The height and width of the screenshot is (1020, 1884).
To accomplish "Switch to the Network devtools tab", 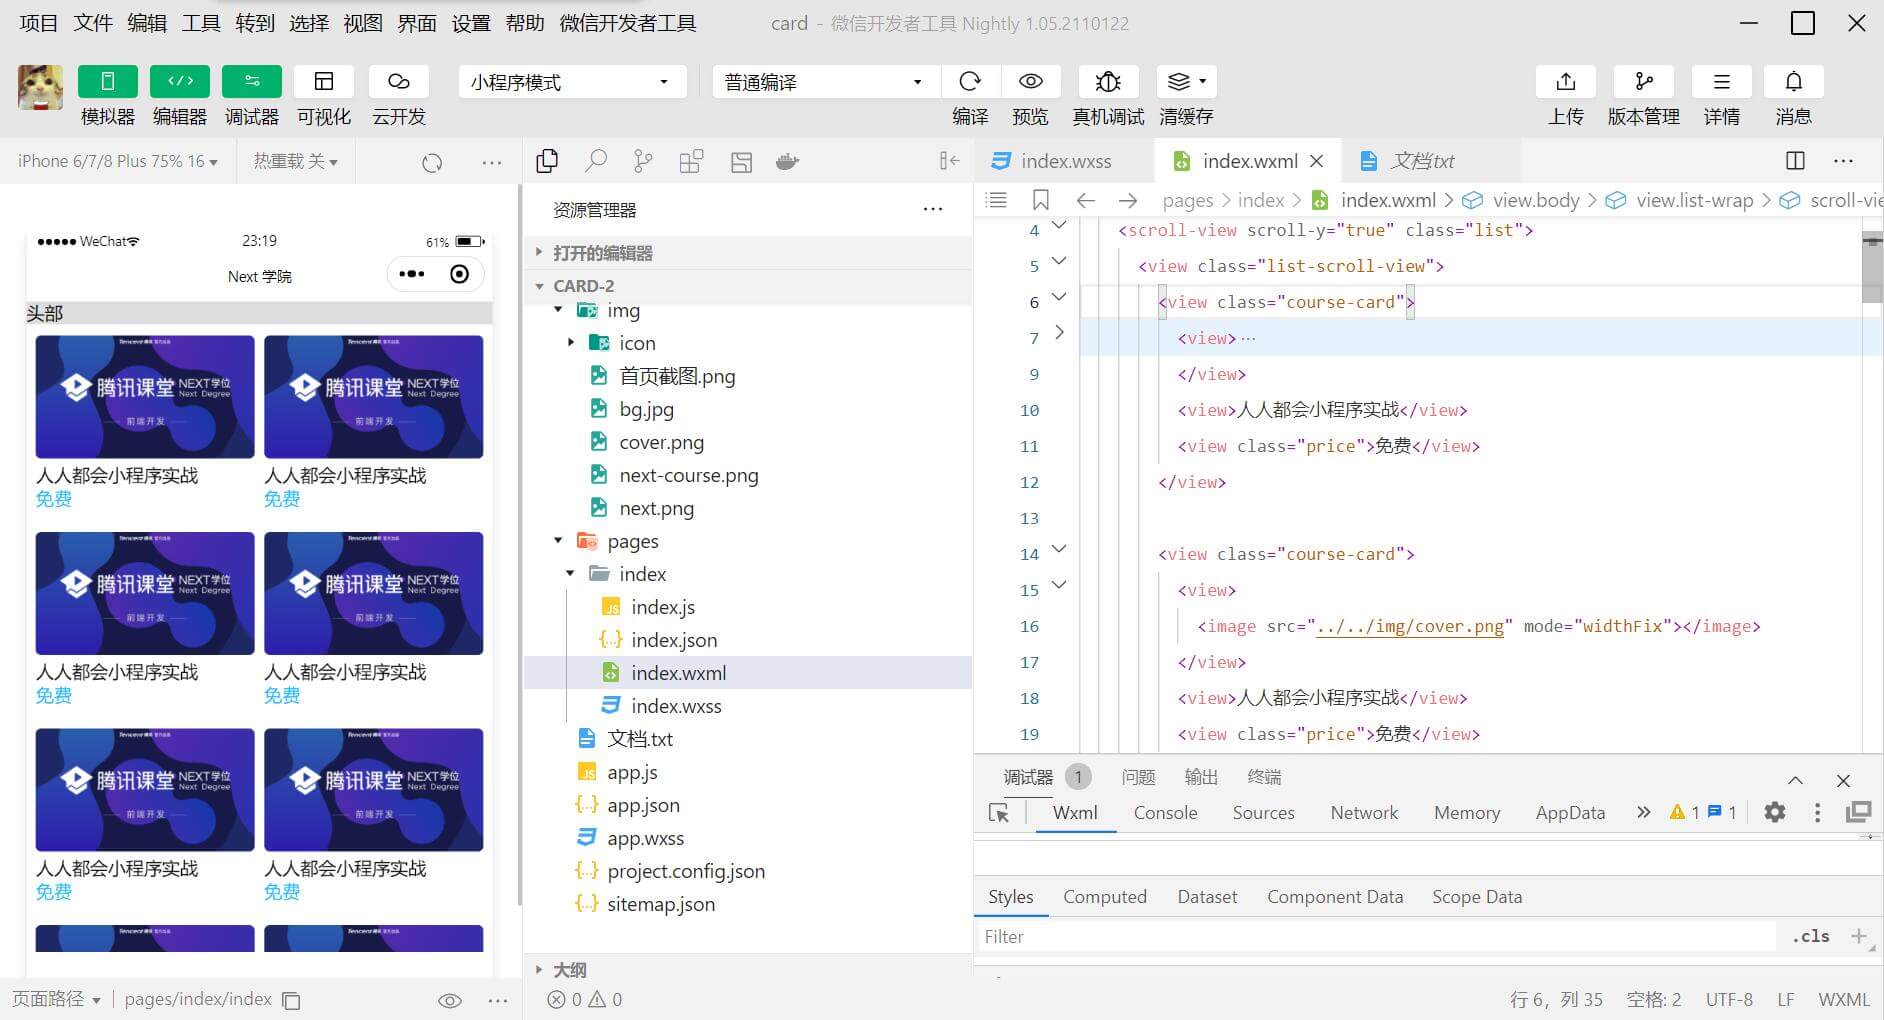I will 1364,813.
